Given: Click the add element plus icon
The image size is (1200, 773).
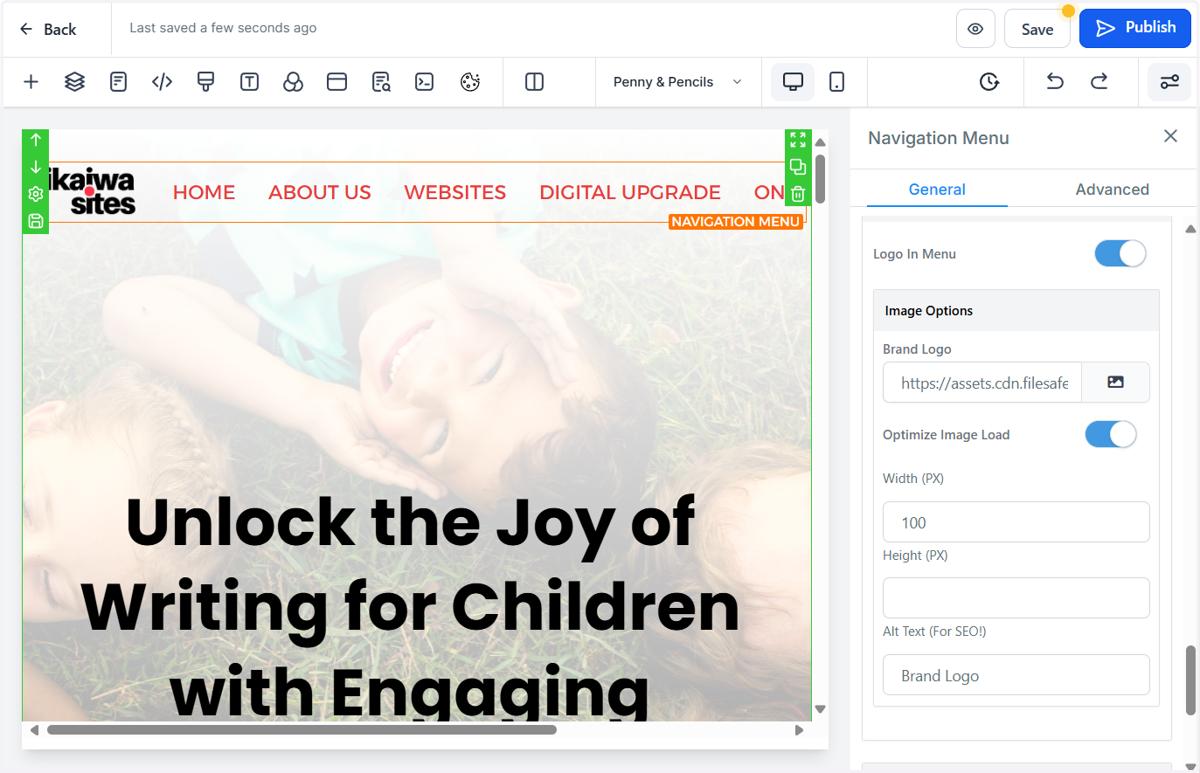Looking at the screenshot, I should click(31, 82).
